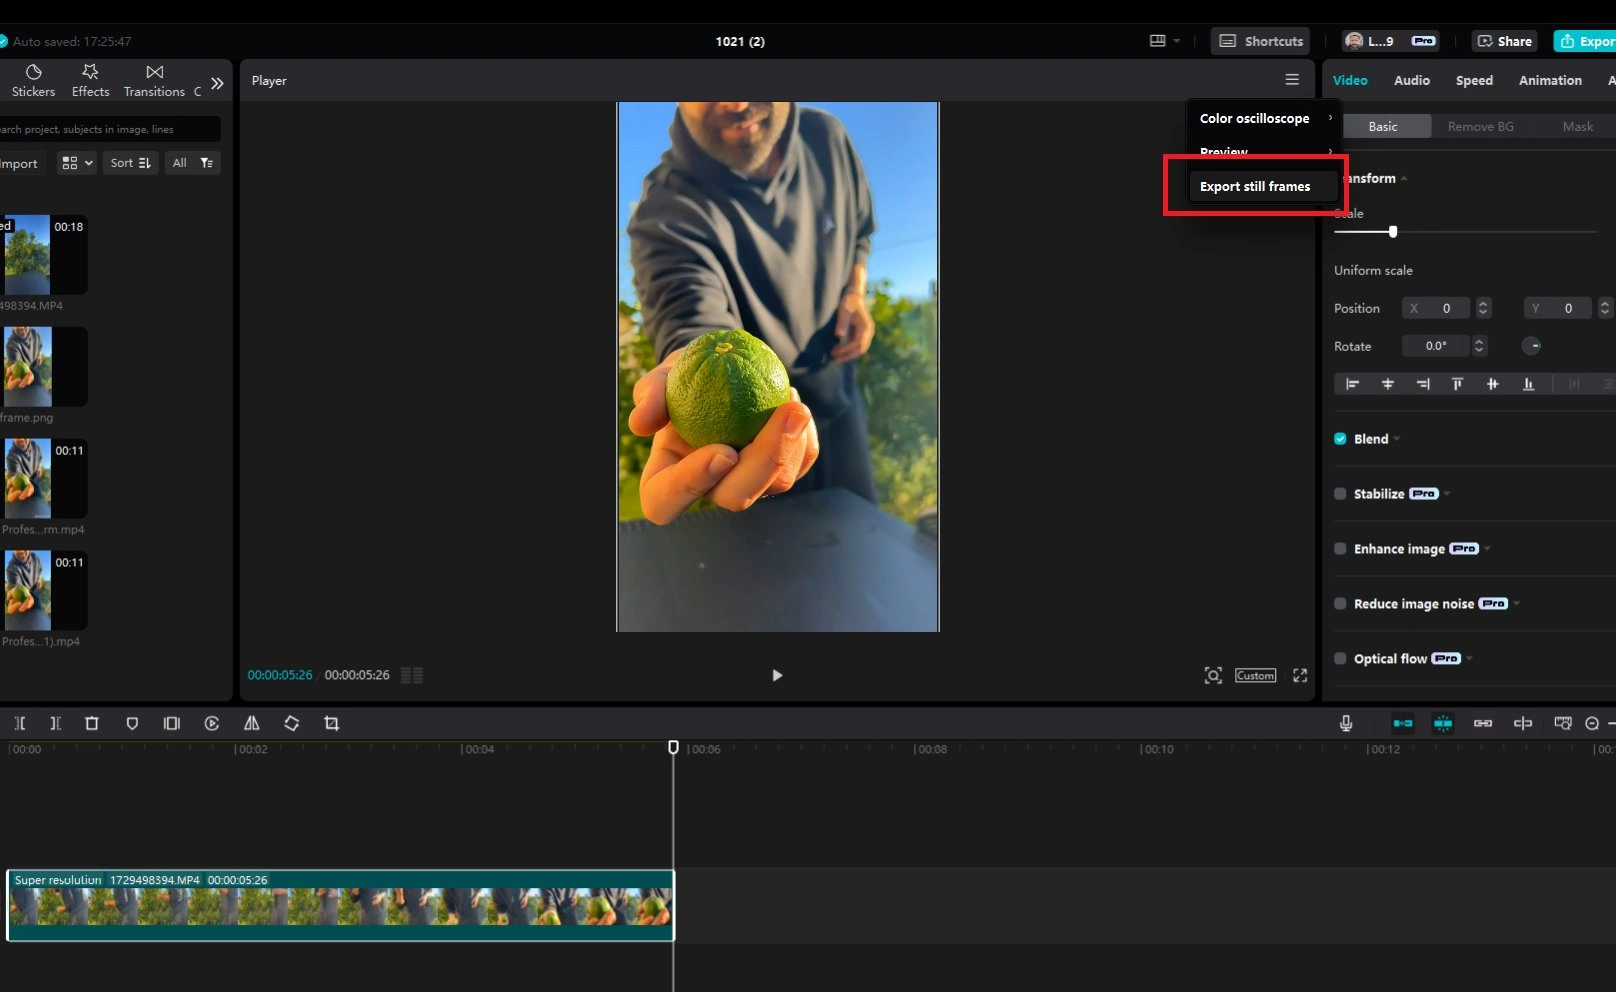Open Color oscilloscope submenu
Viewport: 1616px width, 992px height.
1264,118
